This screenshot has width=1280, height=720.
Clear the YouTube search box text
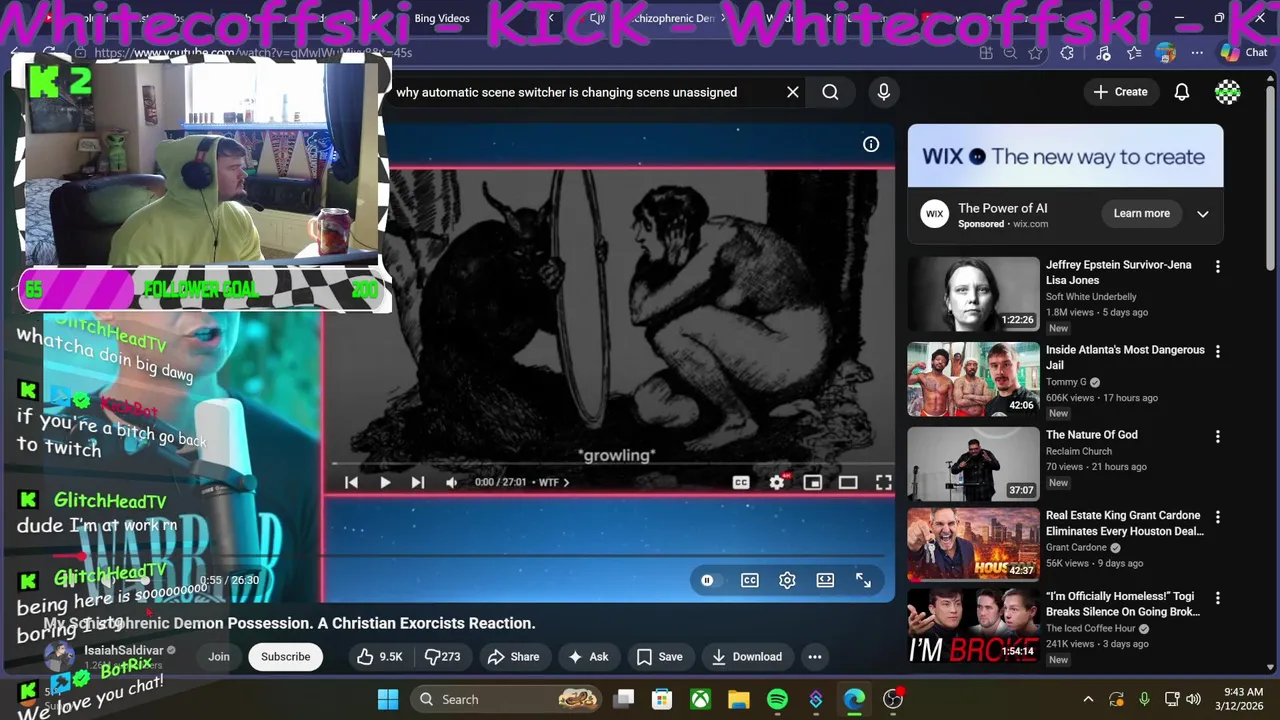click(x=793, y=92)
